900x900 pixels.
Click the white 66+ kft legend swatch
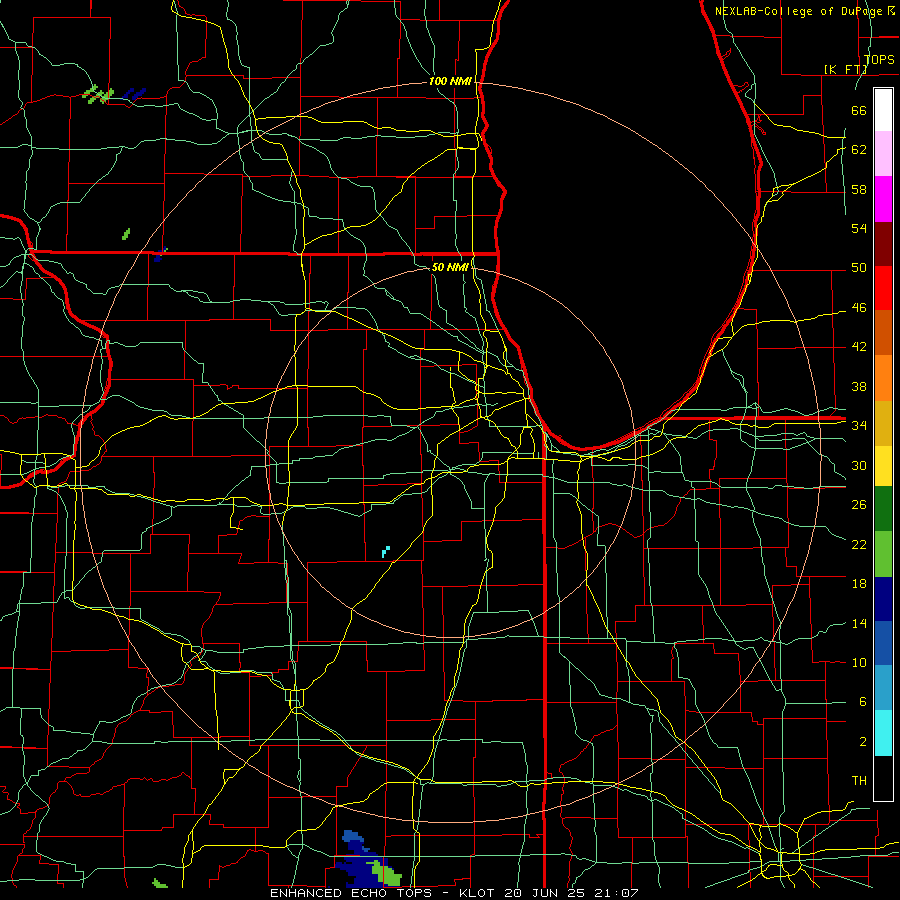pos(883,110)
